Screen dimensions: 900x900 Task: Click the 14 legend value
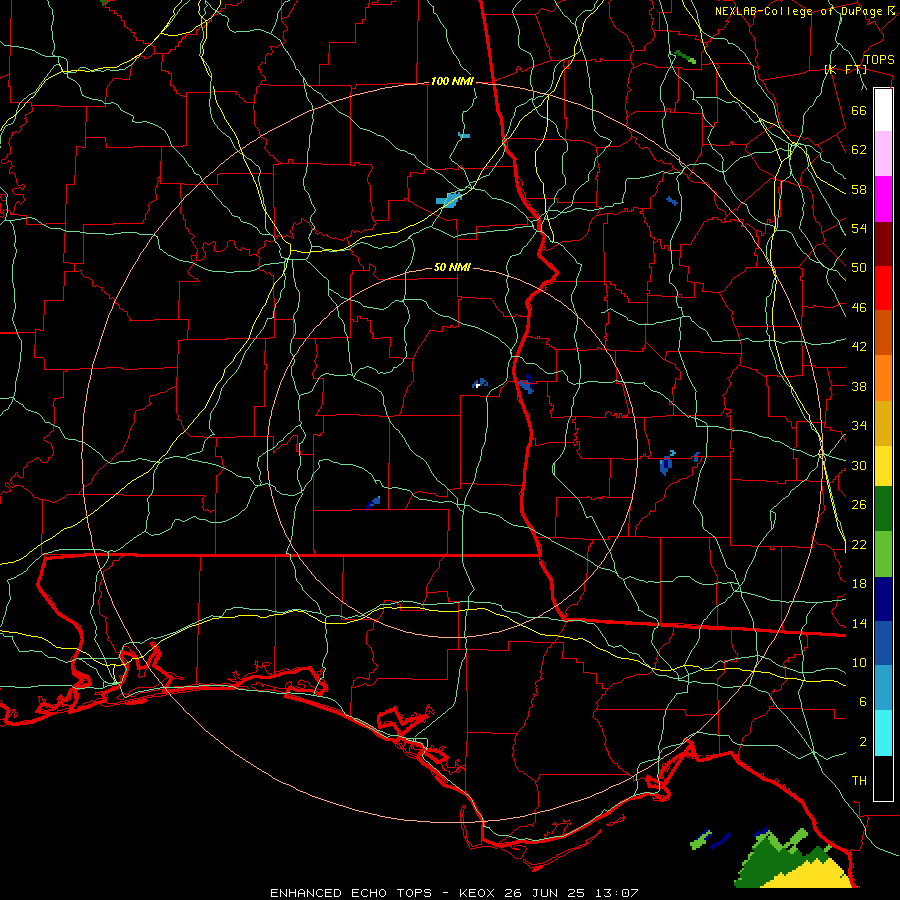(859, 623)
